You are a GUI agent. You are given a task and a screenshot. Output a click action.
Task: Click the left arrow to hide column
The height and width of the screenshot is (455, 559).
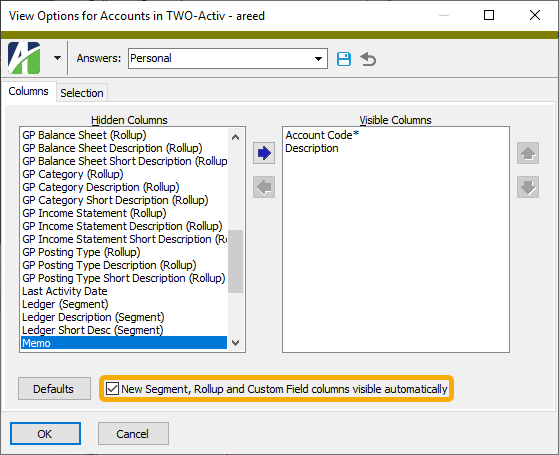click(264, 187)
